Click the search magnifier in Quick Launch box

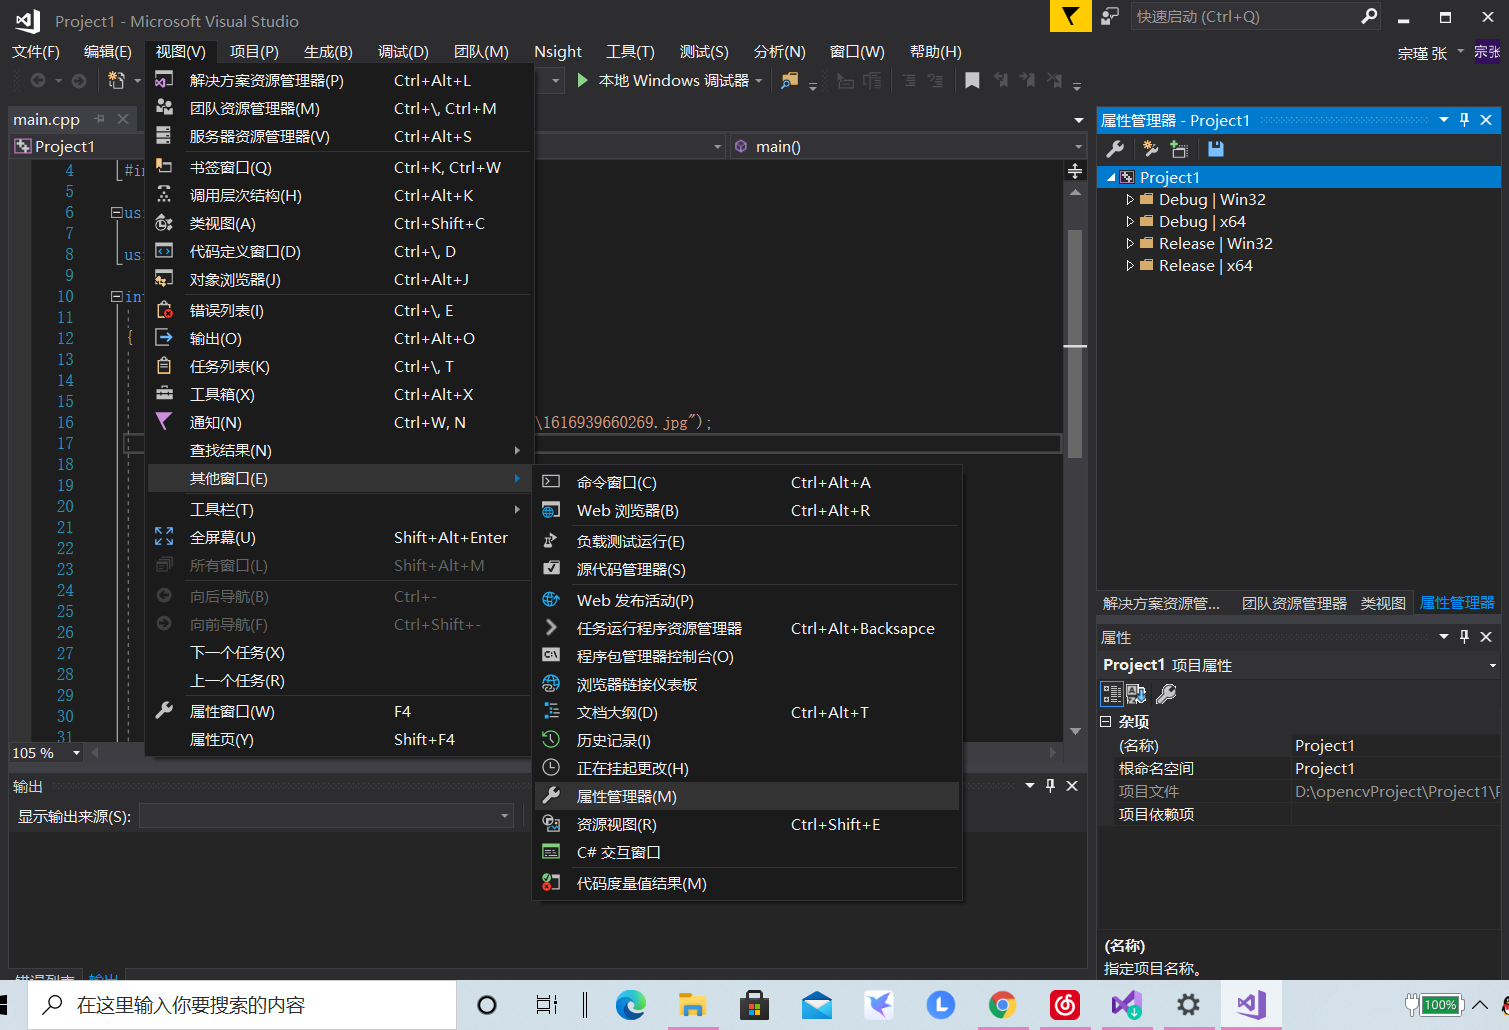click(x=1369, y=16)
